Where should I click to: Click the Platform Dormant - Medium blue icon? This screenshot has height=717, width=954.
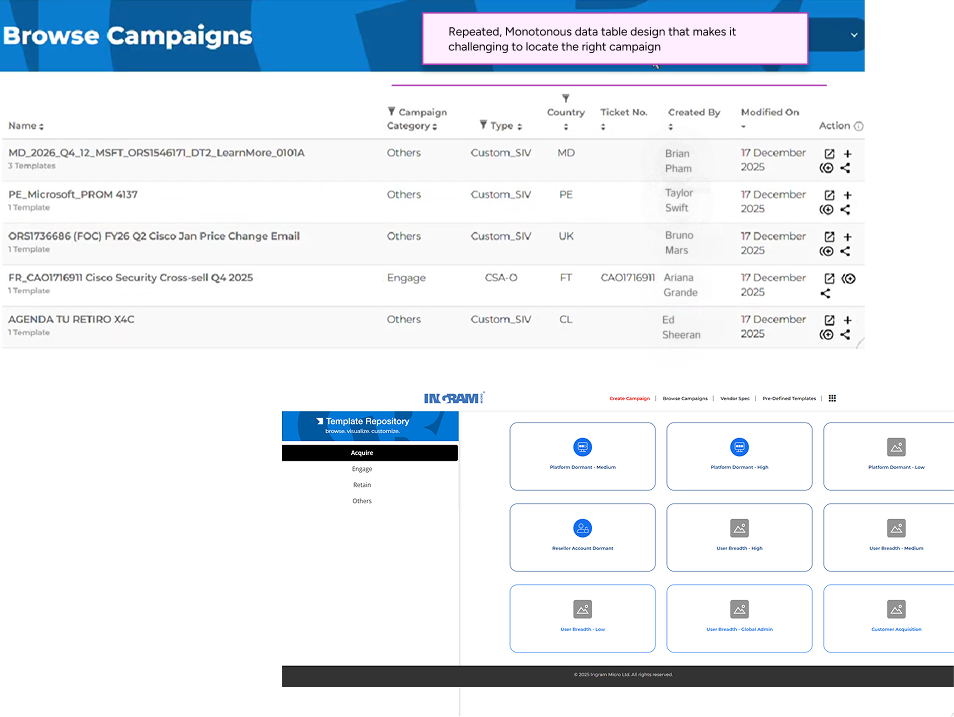(x=582, y=447)
